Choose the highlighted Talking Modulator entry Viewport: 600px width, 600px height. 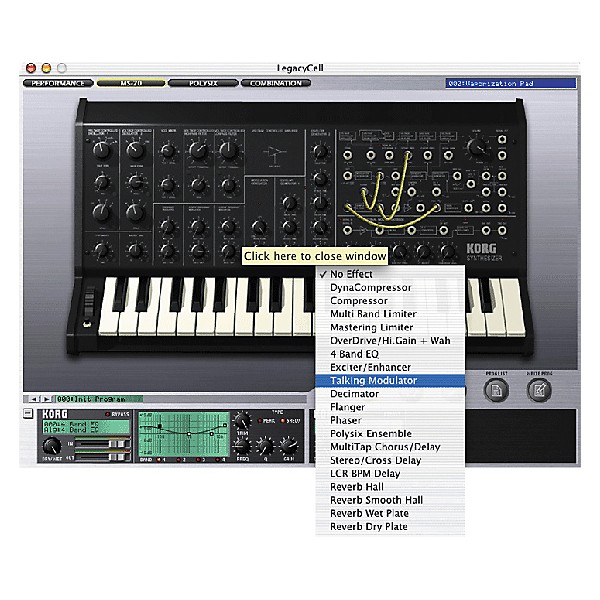[x=390, y=381]
